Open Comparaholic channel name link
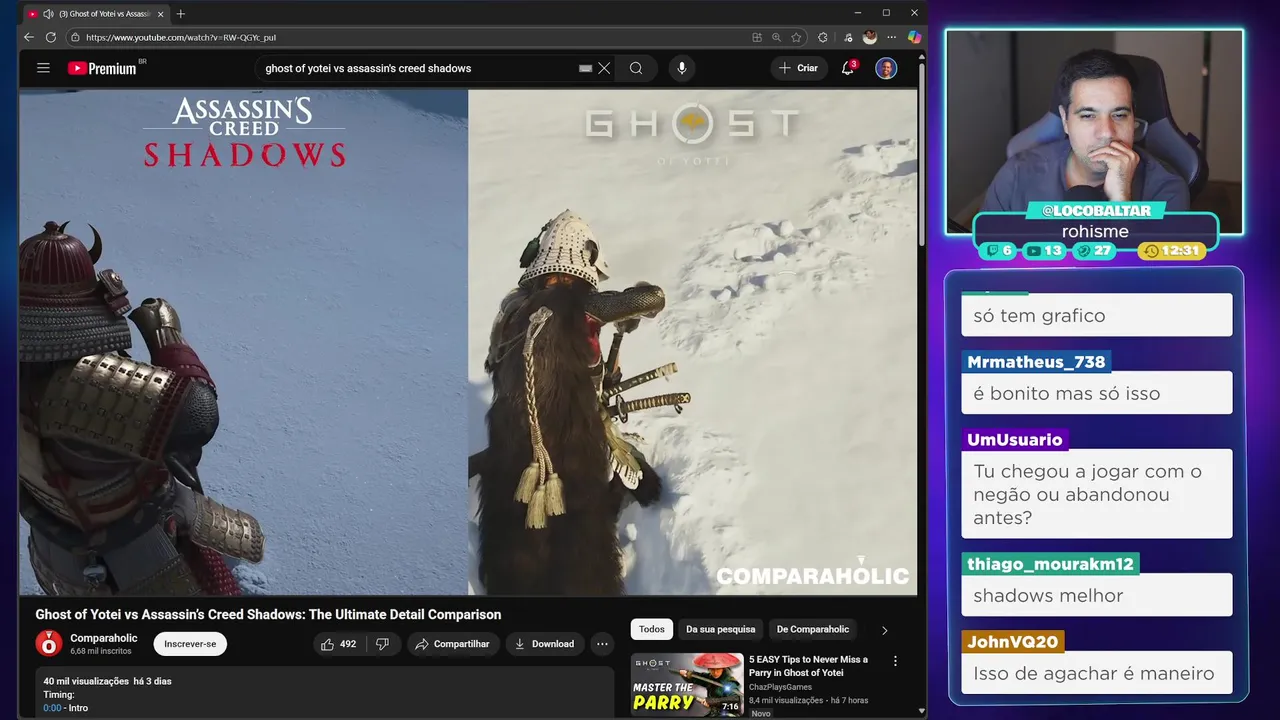Screen dimensions: 1280x720 pos(104,638)
